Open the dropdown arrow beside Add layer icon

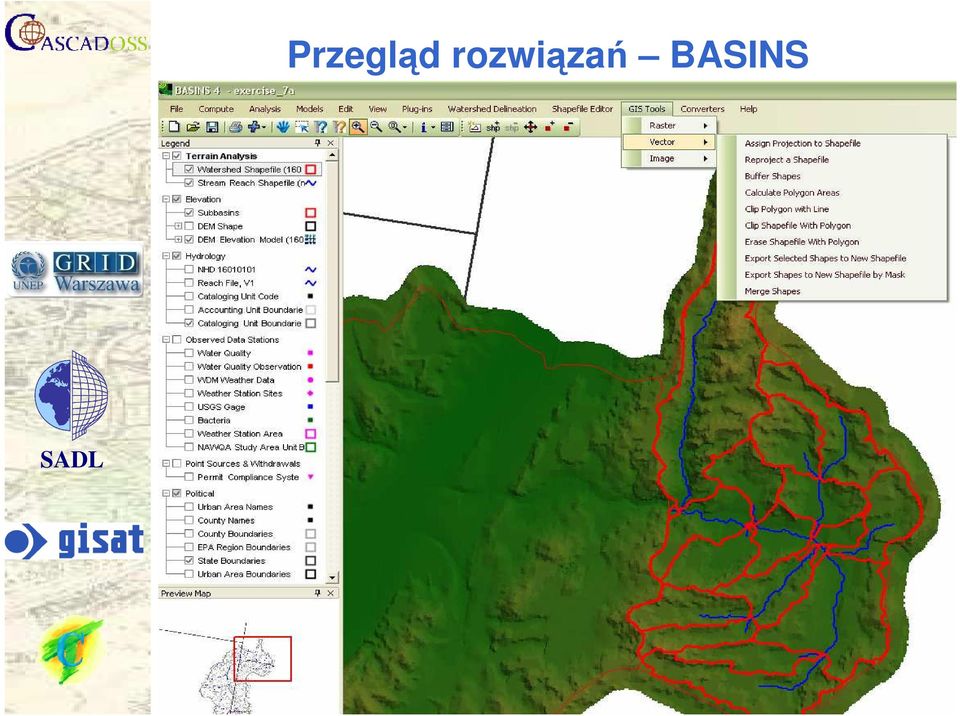click(x=264, y=127)
